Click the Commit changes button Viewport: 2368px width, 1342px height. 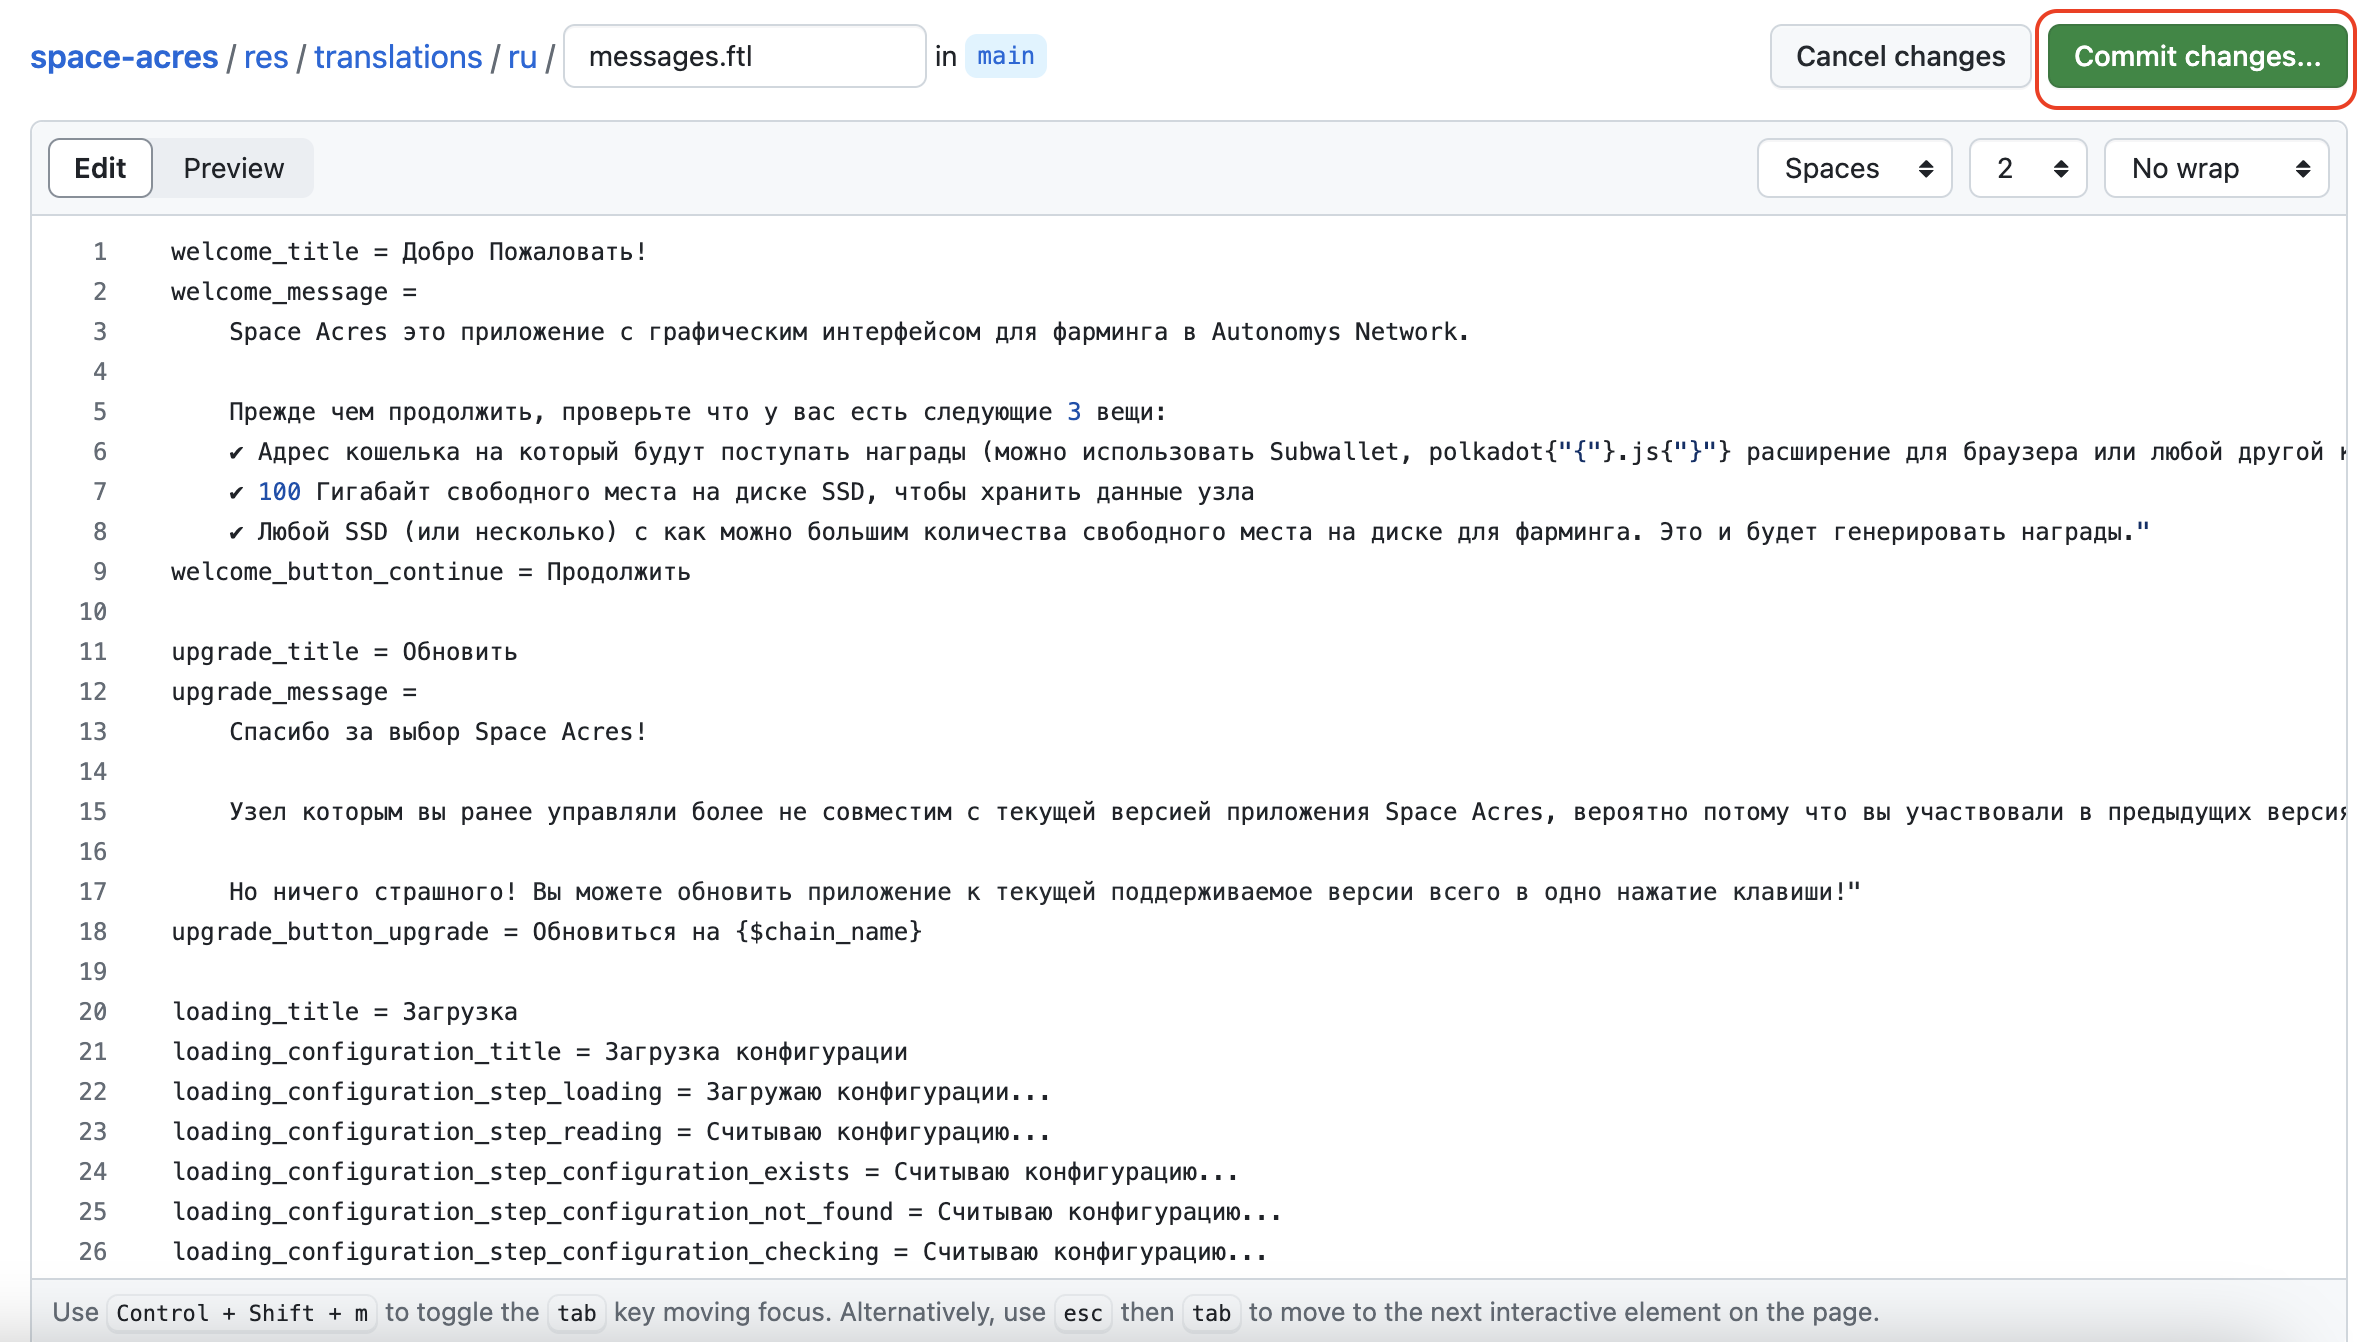click(2196, 57)
